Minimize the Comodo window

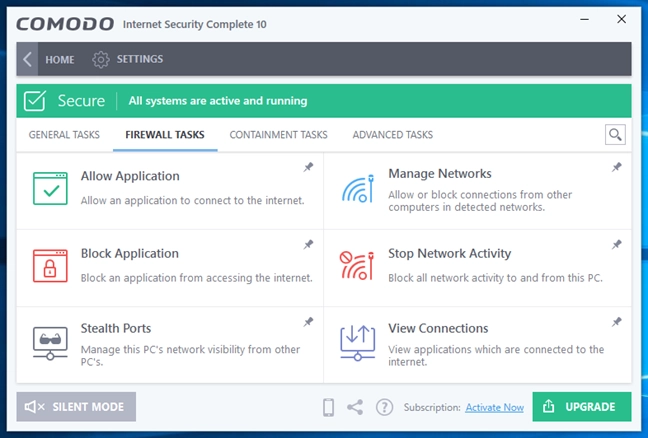(x=584, y=19)
